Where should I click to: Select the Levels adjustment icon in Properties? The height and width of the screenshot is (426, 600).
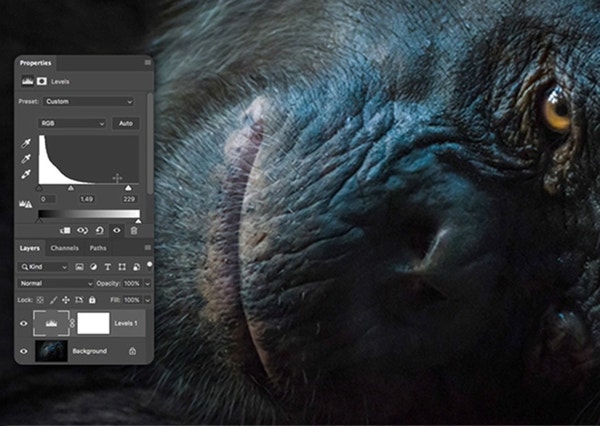coord(27,81)
